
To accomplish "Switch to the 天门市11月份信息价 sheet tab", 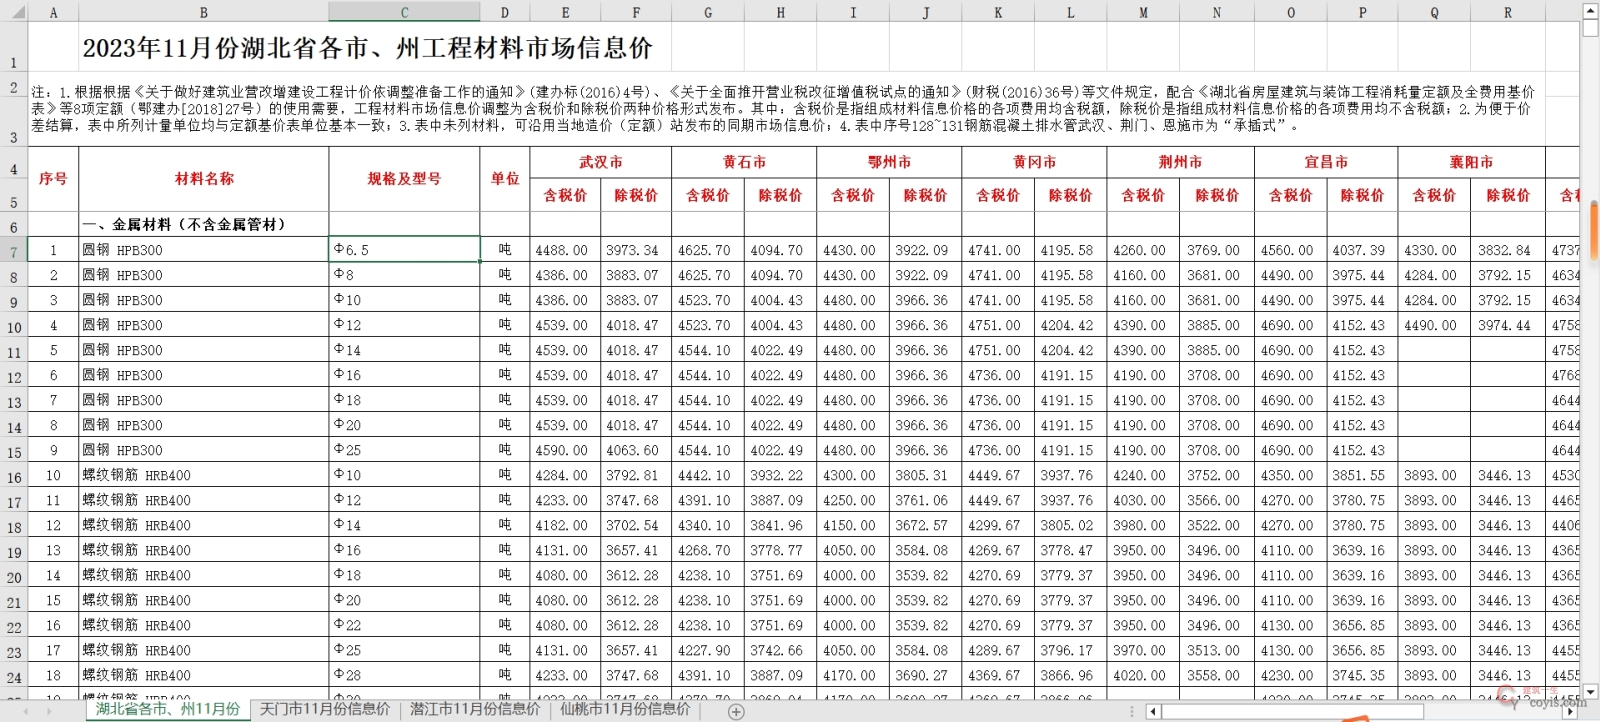I will click(324, 709).
